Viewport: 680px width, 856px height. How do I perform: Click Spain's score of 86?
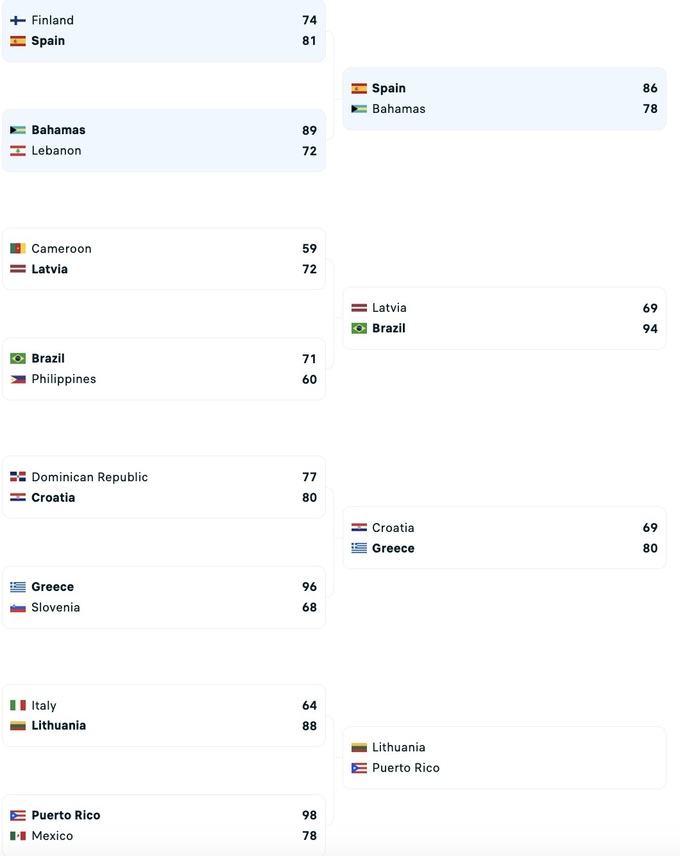coord(650,89)
